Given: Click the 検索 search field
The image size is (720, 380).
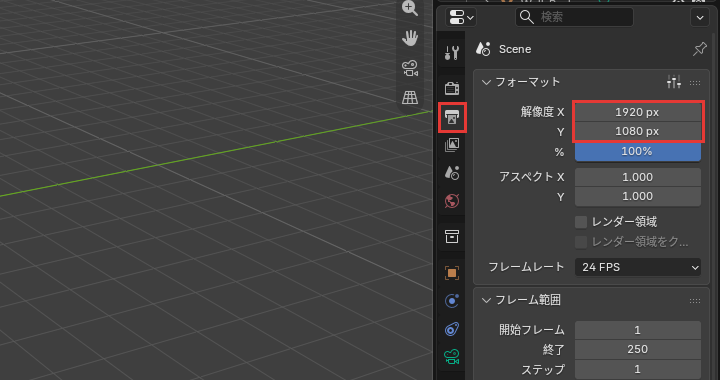Looking at the screenshot, I should pos(574,17).
